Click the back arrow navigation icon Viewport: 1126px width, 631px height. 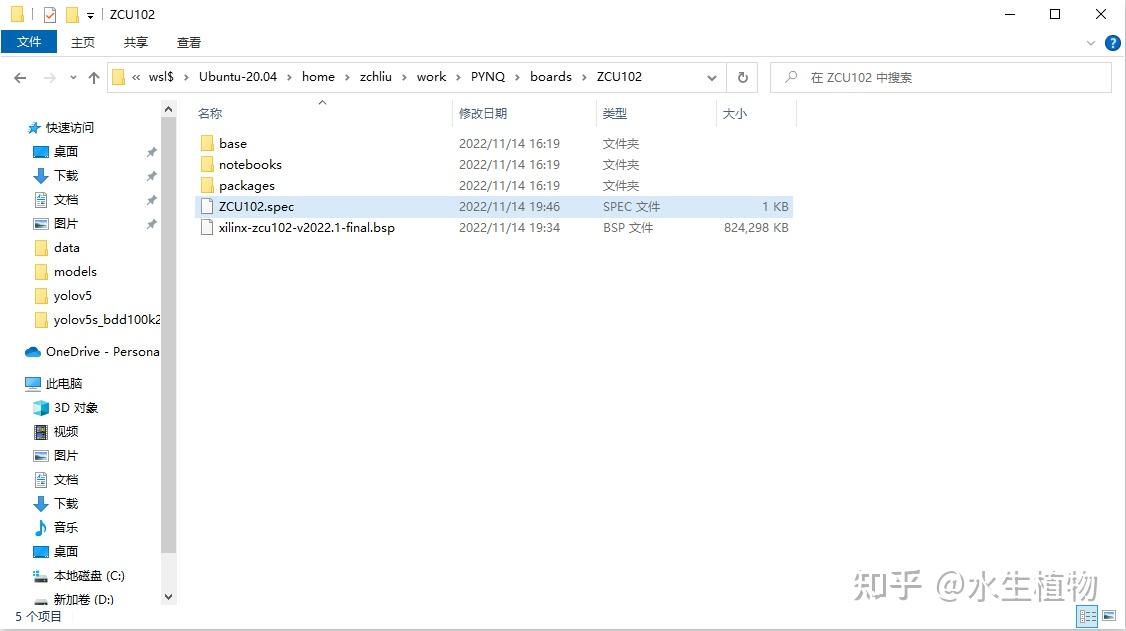22,76
